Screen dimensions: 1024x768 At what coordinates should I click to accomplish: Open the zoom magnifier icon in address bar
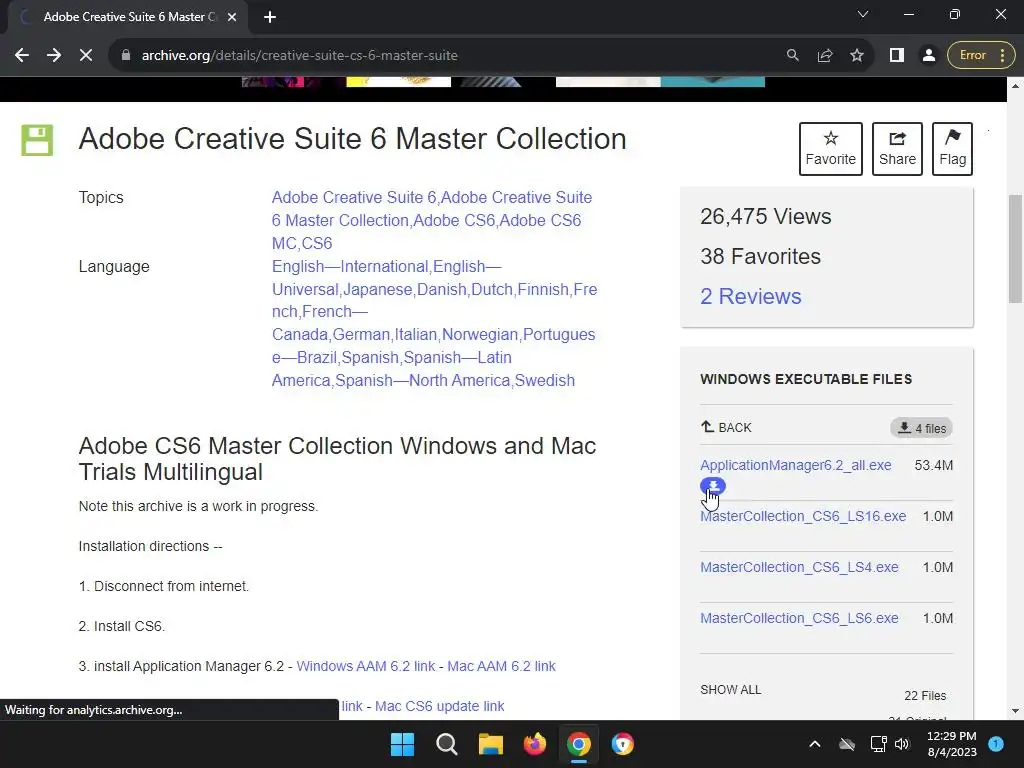(793, 56)
